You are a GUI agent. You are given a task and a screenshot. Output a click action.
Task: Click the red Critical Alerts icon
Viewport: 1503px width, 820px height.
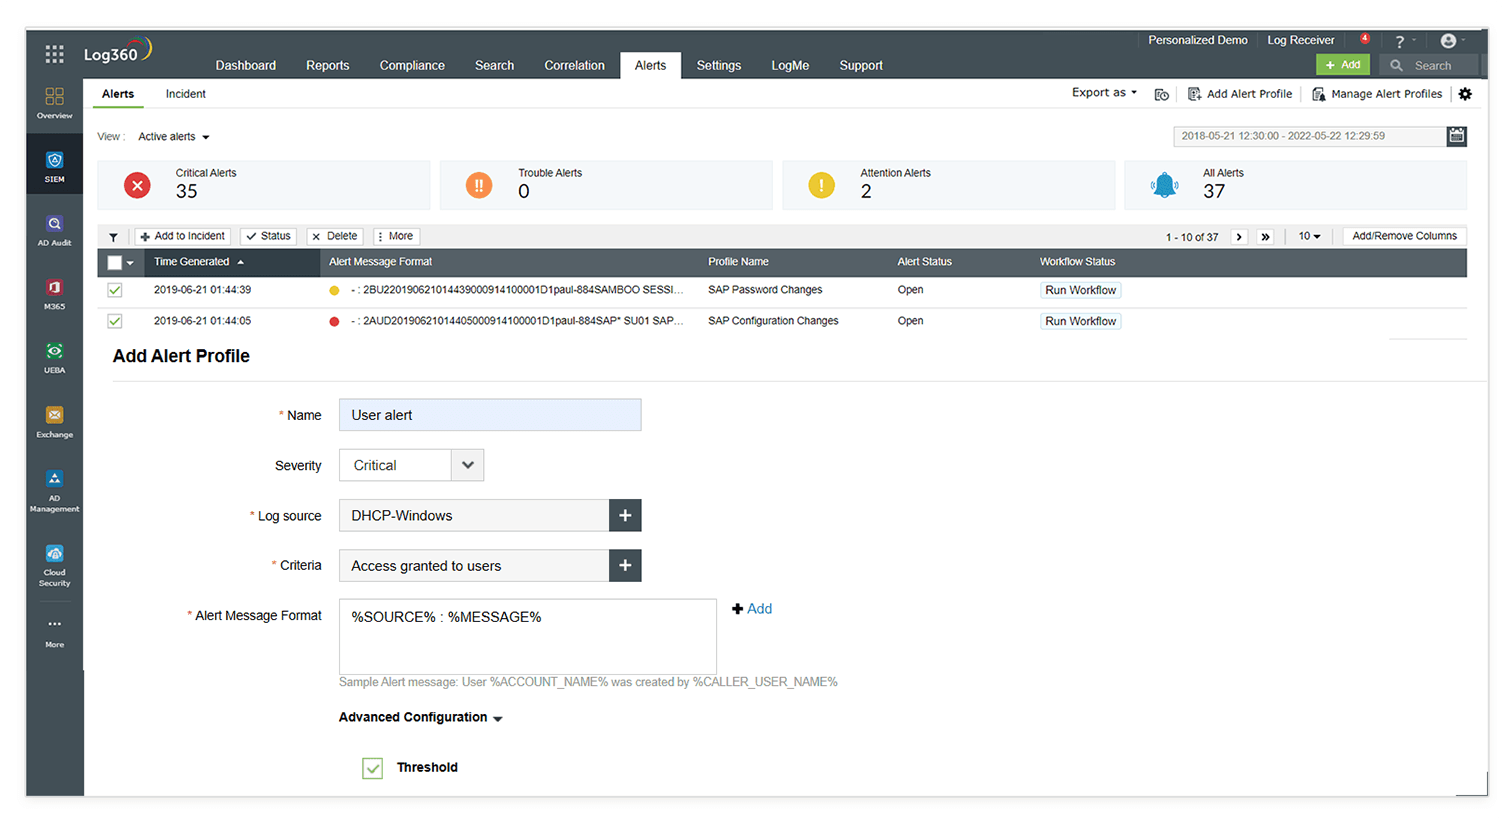137,185
